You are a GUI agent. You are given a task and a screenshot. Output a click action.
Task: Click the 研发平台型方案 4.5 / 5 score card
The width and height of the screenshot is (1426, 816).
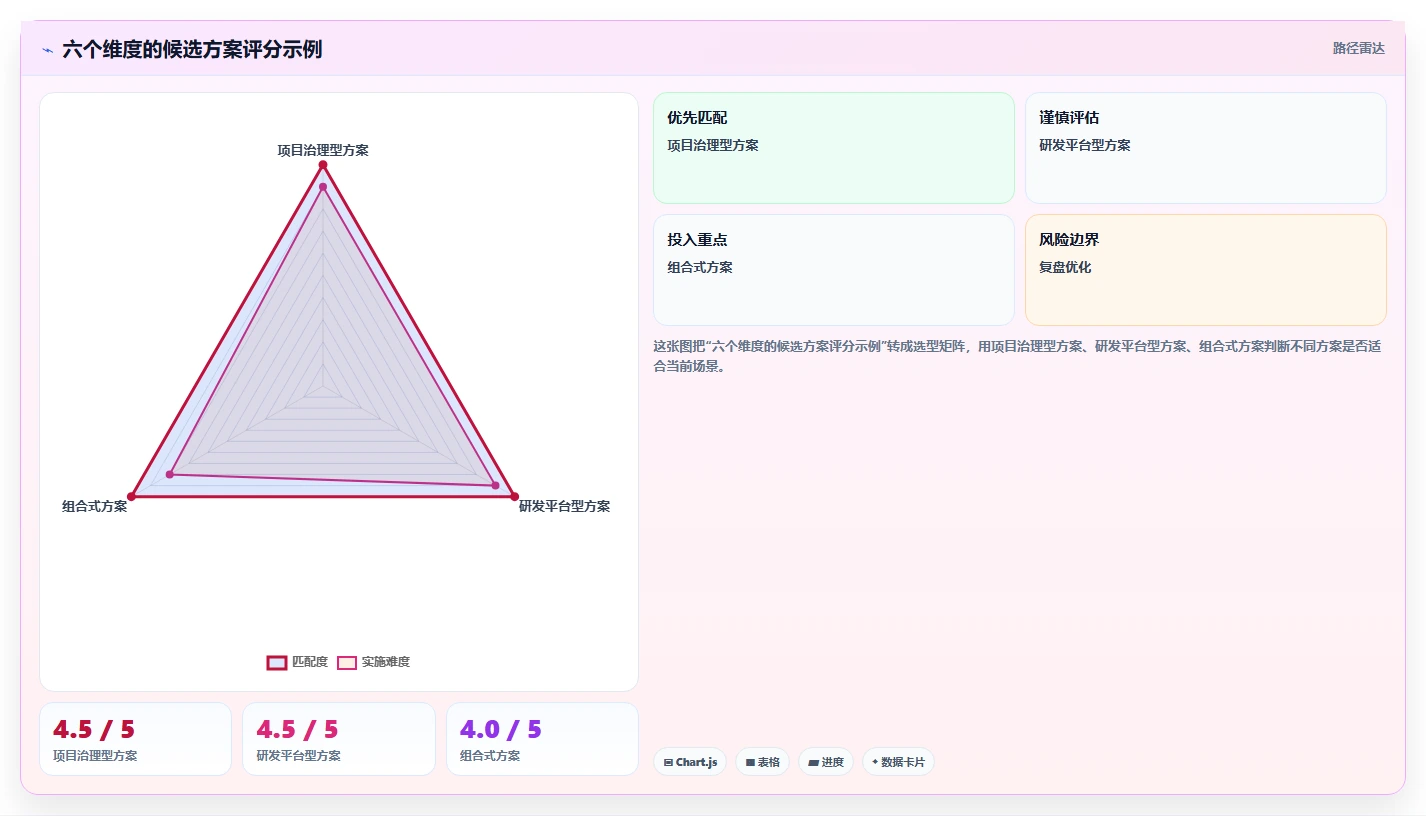point(339,739)
